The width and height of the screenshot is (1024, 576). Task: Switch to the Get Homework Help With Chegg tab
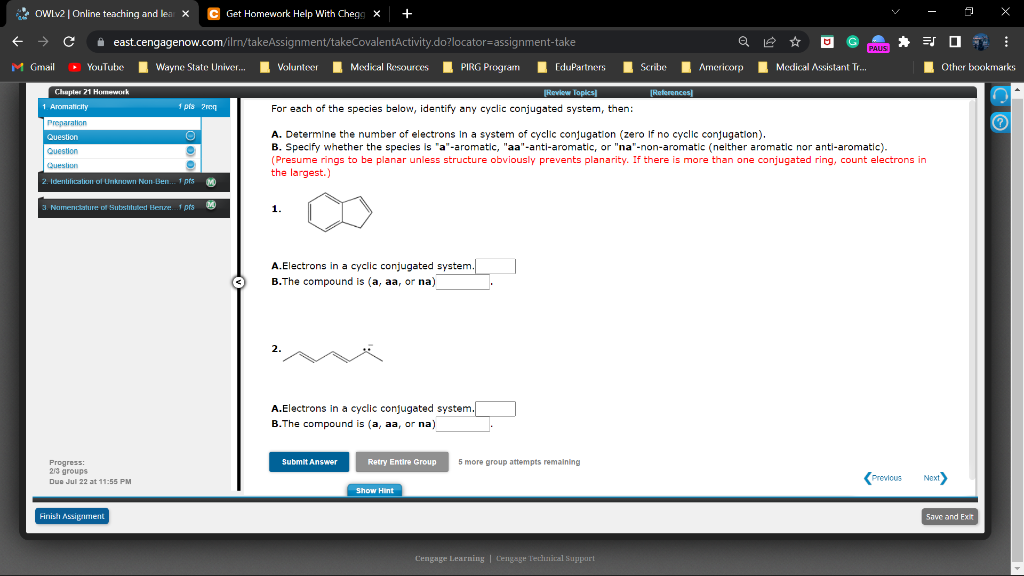294,14
